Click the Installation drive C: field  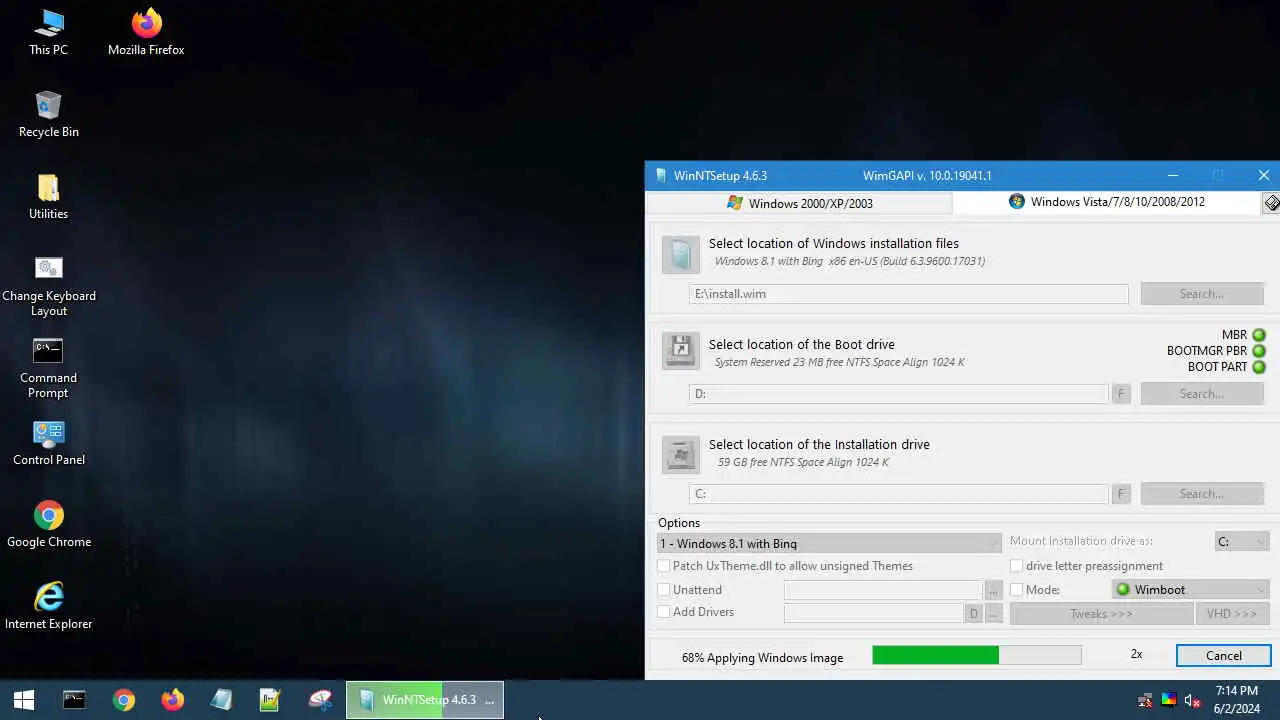[898, 494]
